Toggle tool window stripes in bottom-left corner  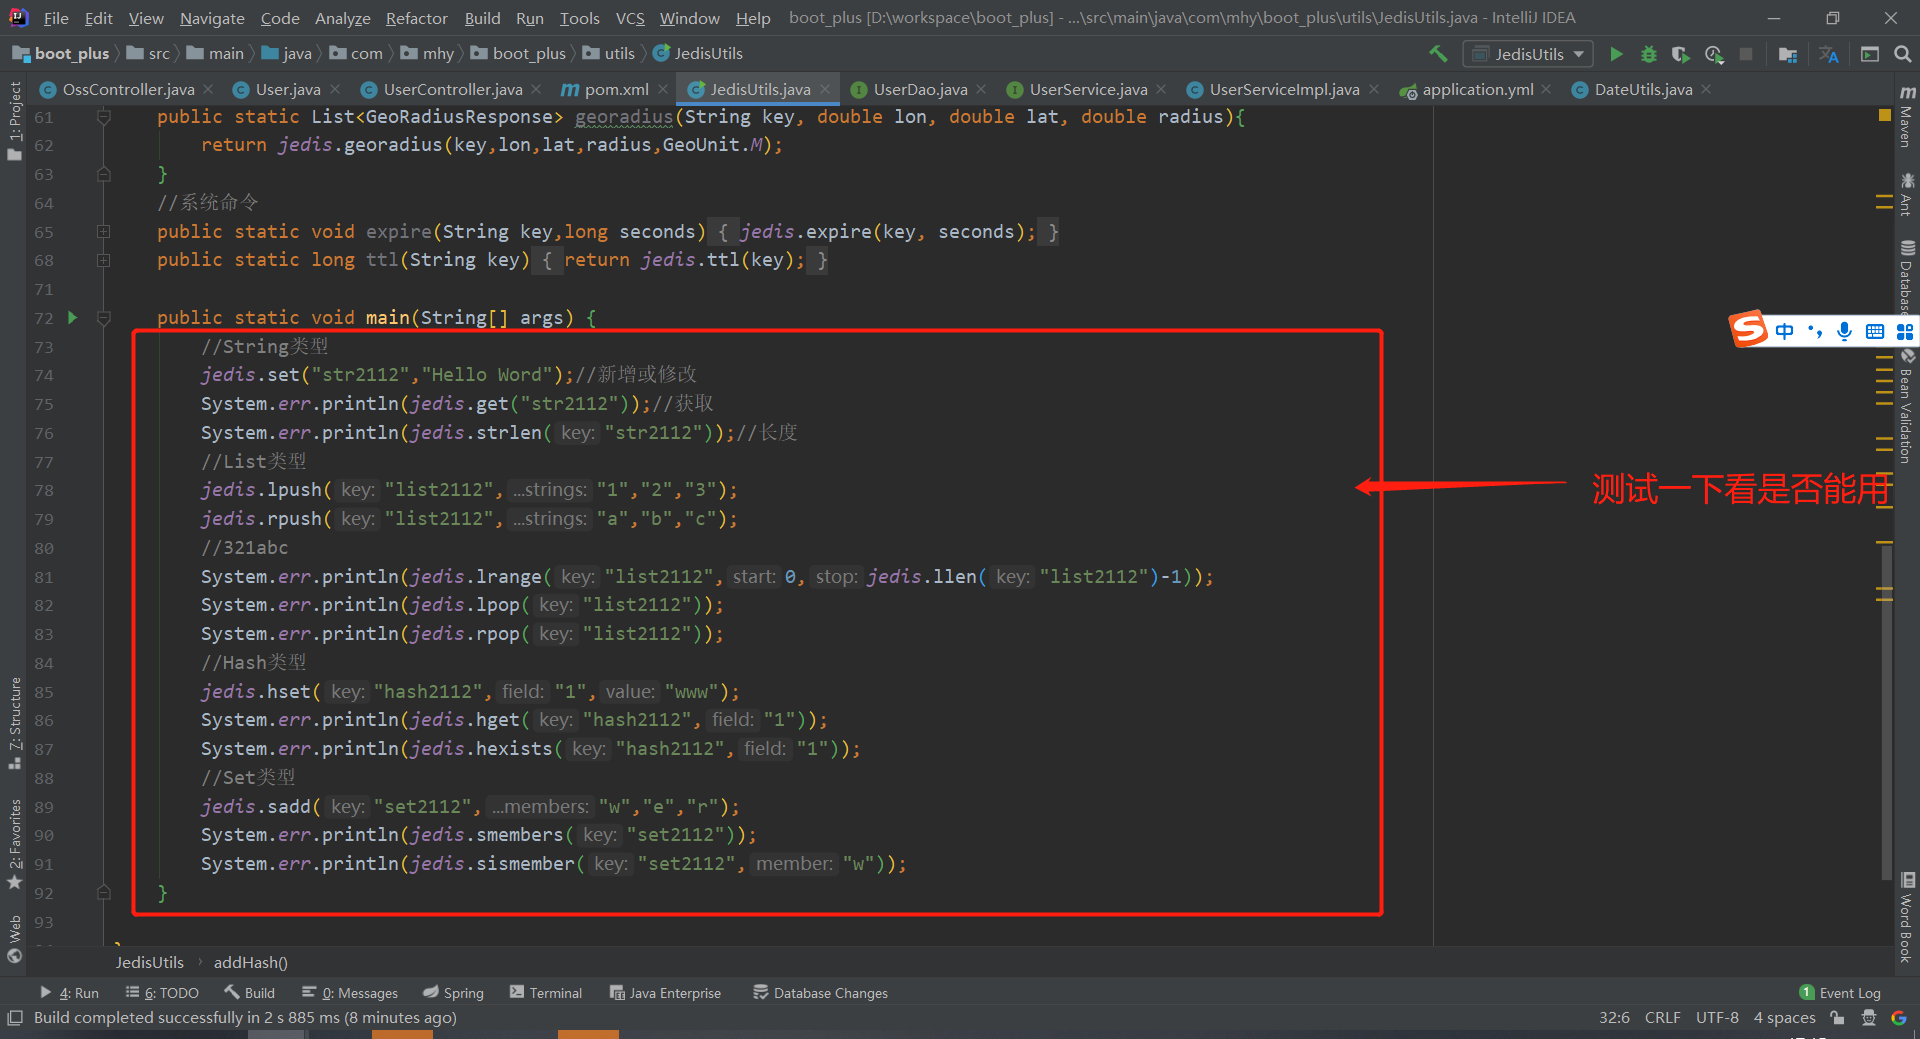click(x=14, y=1018)
